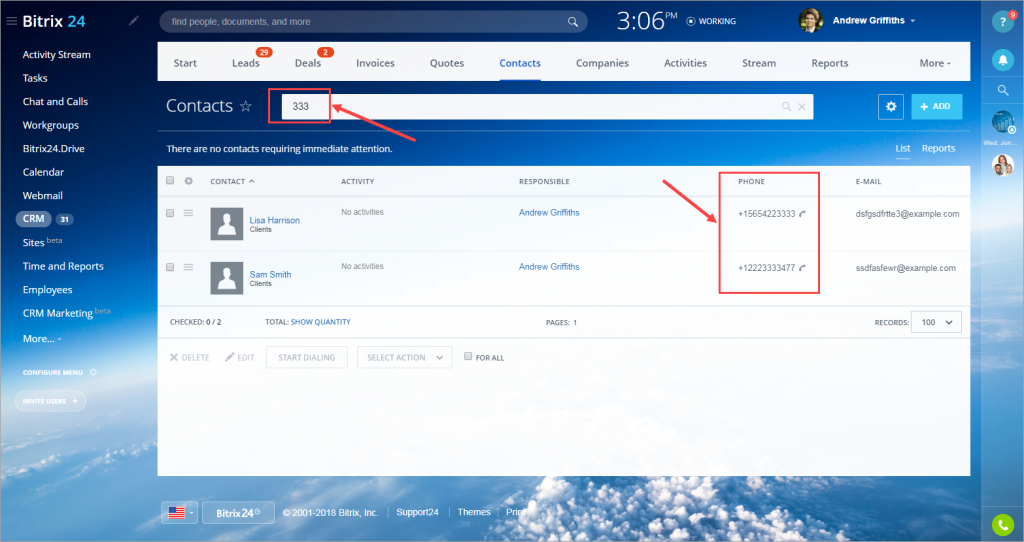
Task: Open the group chat avatar in right panel
Action: pos(1002,165)
